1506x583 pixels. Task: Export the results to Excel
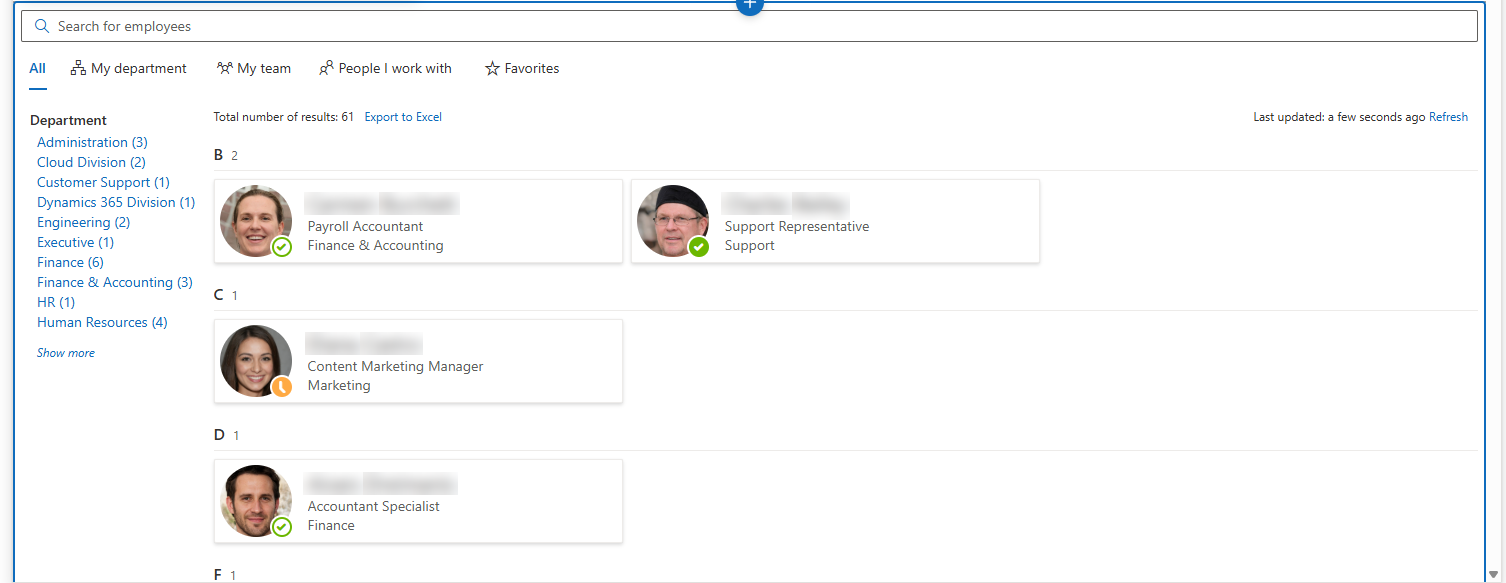click(x=403, y=117)
